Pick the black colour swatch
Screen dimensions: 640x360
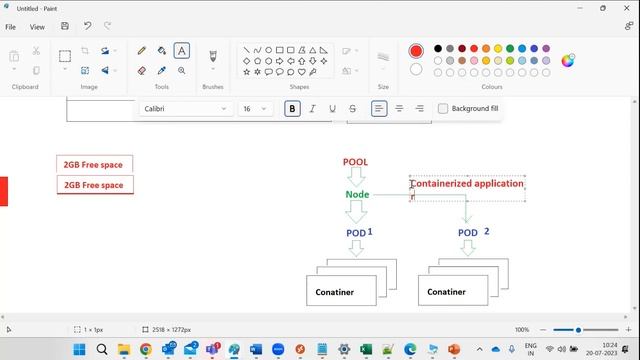tap(438, 49)
